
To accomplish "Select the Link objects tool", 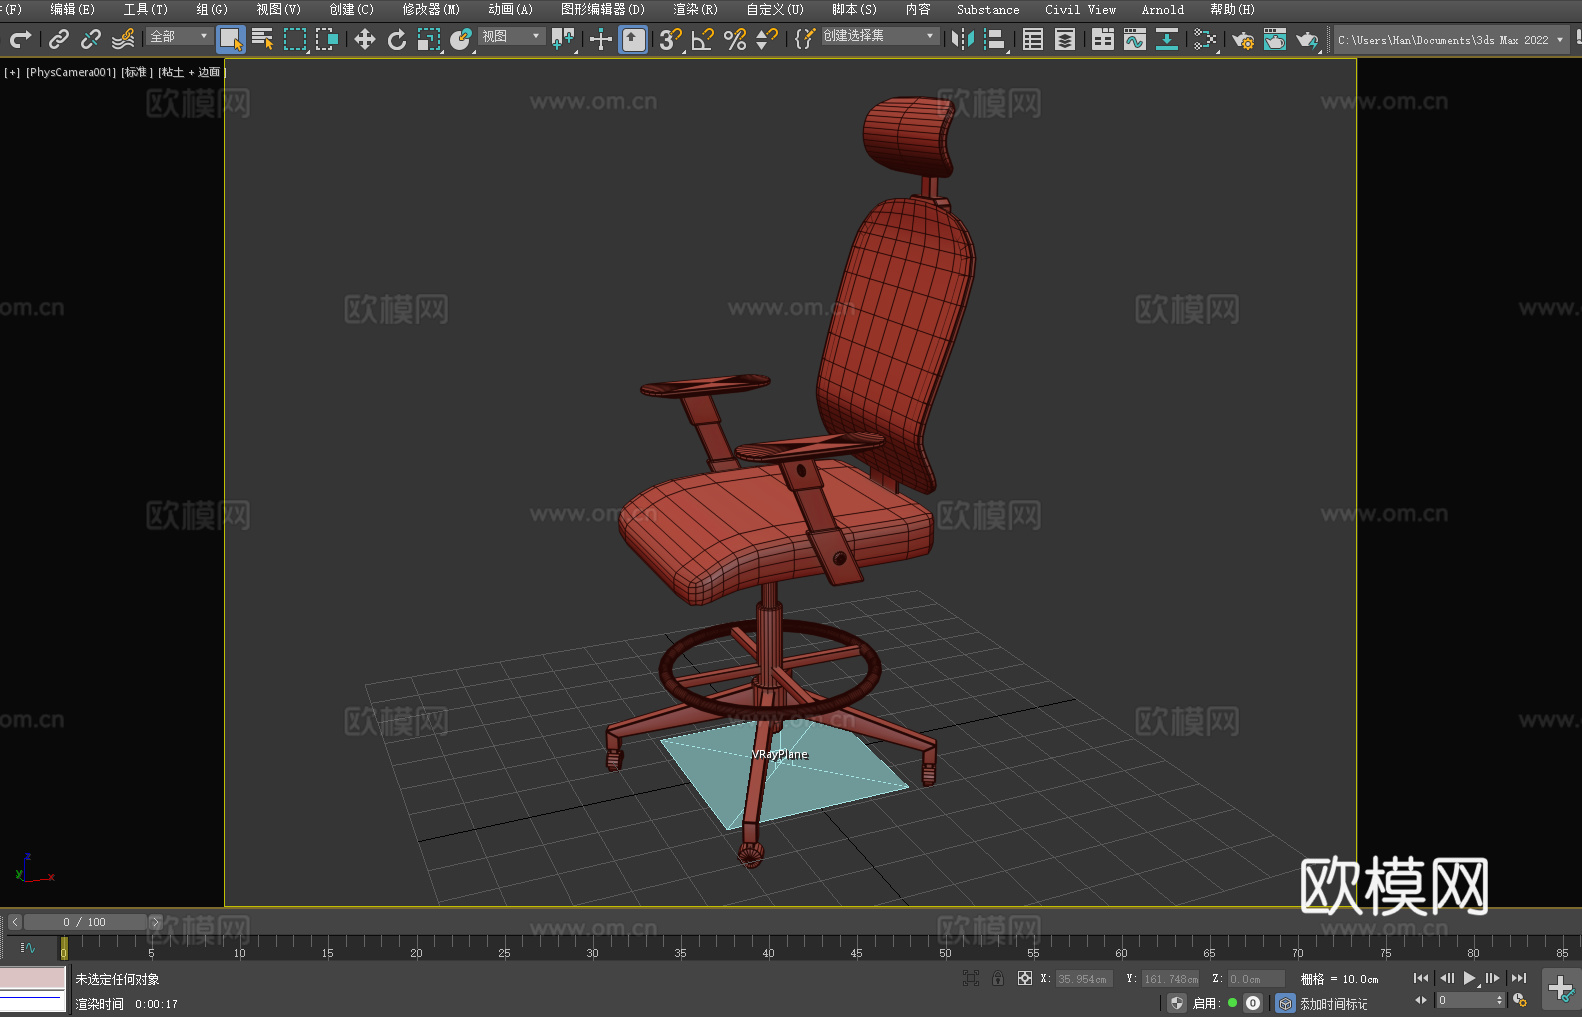I will coord(59,39).
